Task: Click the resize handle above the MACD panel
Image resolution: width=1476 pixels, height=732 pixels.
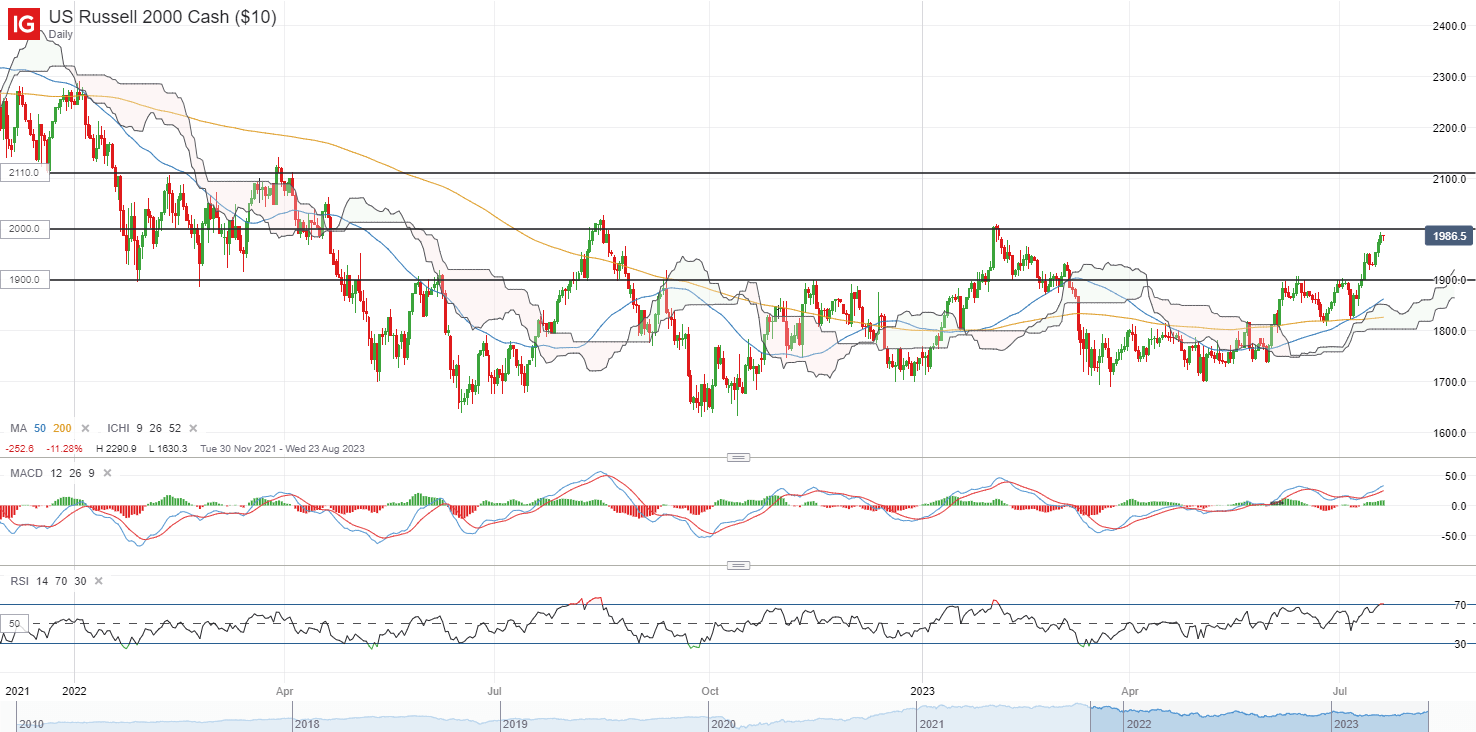Action: pyautogui.click(x=738, y=457)
